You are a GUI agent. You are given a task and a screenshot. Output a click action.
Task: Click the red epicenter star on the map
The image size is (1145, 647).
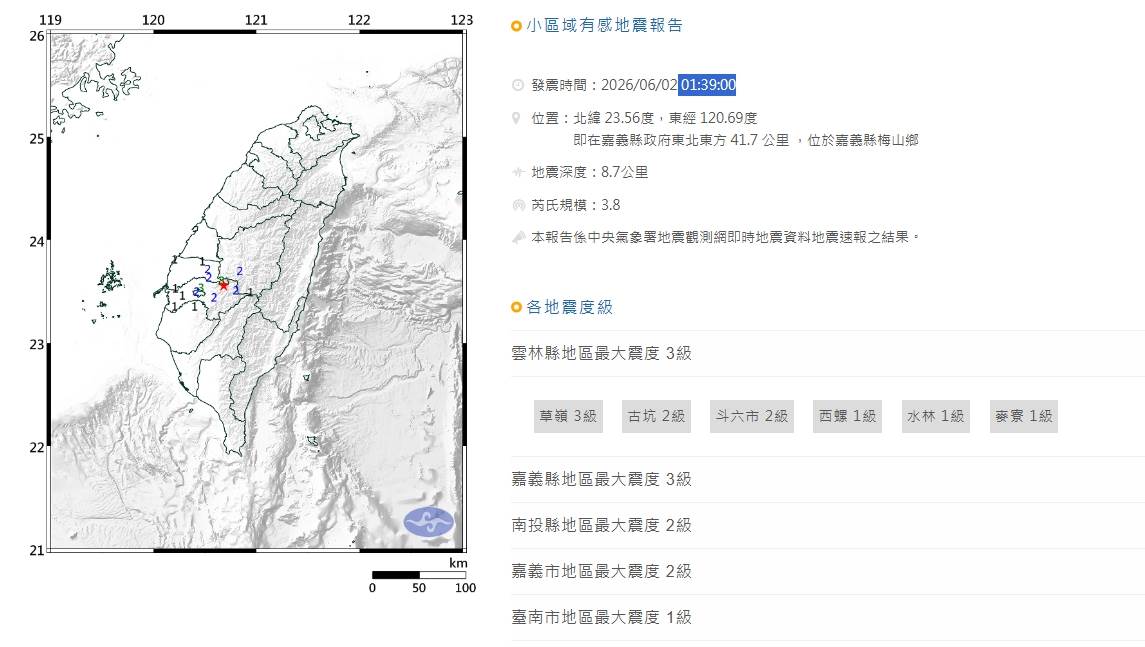click(223, 284)
